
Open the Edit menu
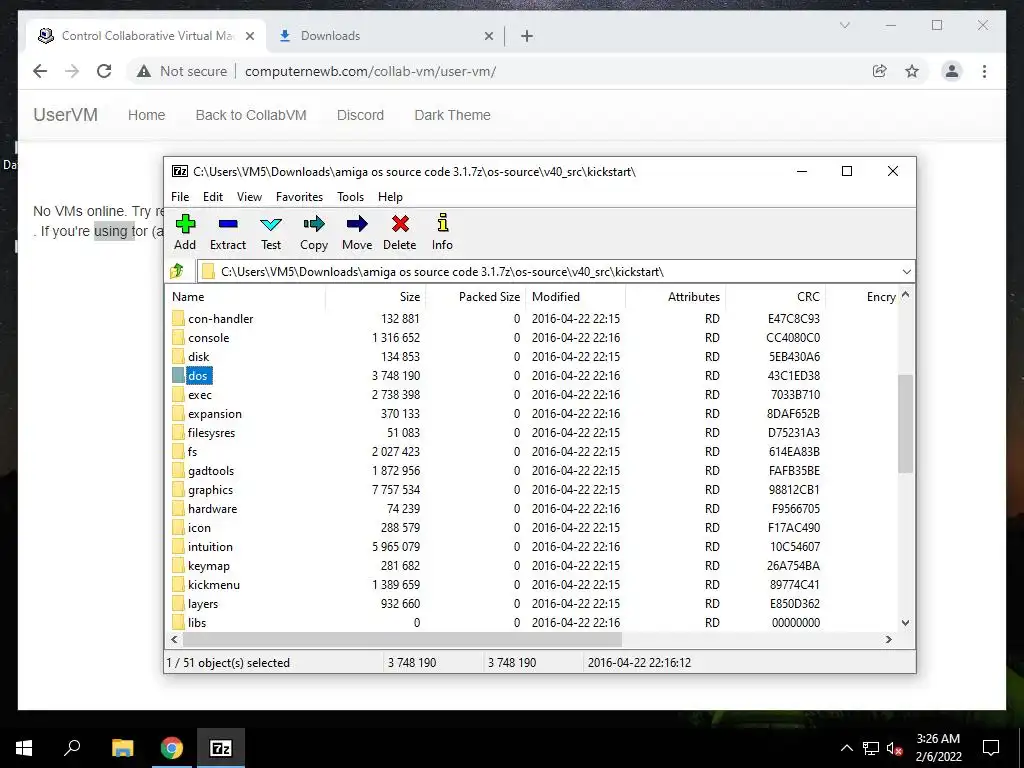(x=213, y=197)
